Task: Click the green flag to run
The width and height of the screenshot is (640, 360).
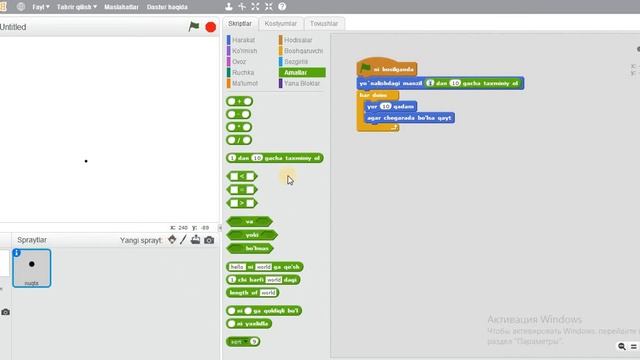Action: point(194,27)
